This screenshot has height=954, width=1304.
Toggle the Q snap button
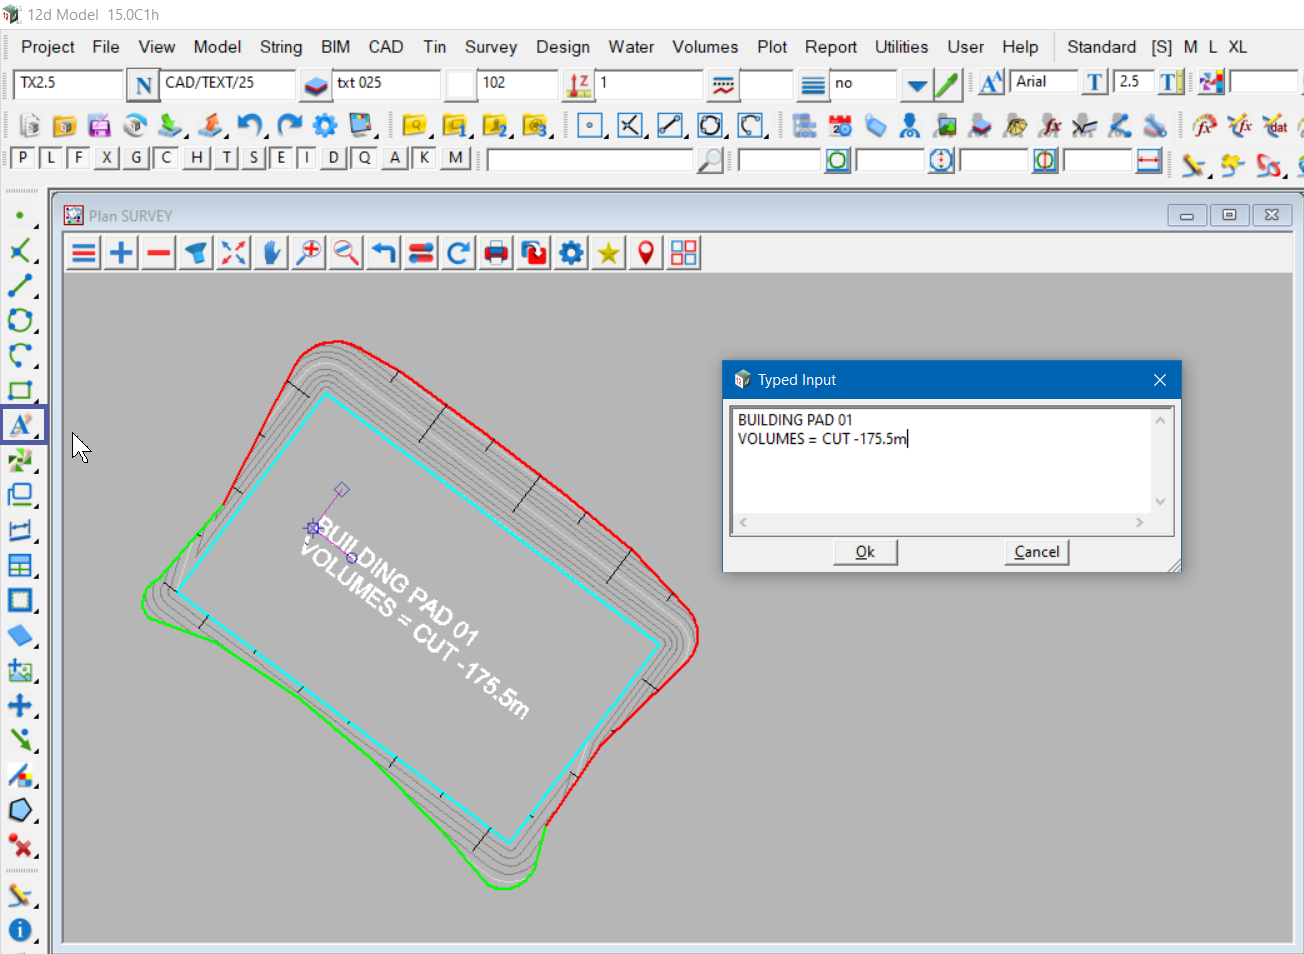click(364, 157)
